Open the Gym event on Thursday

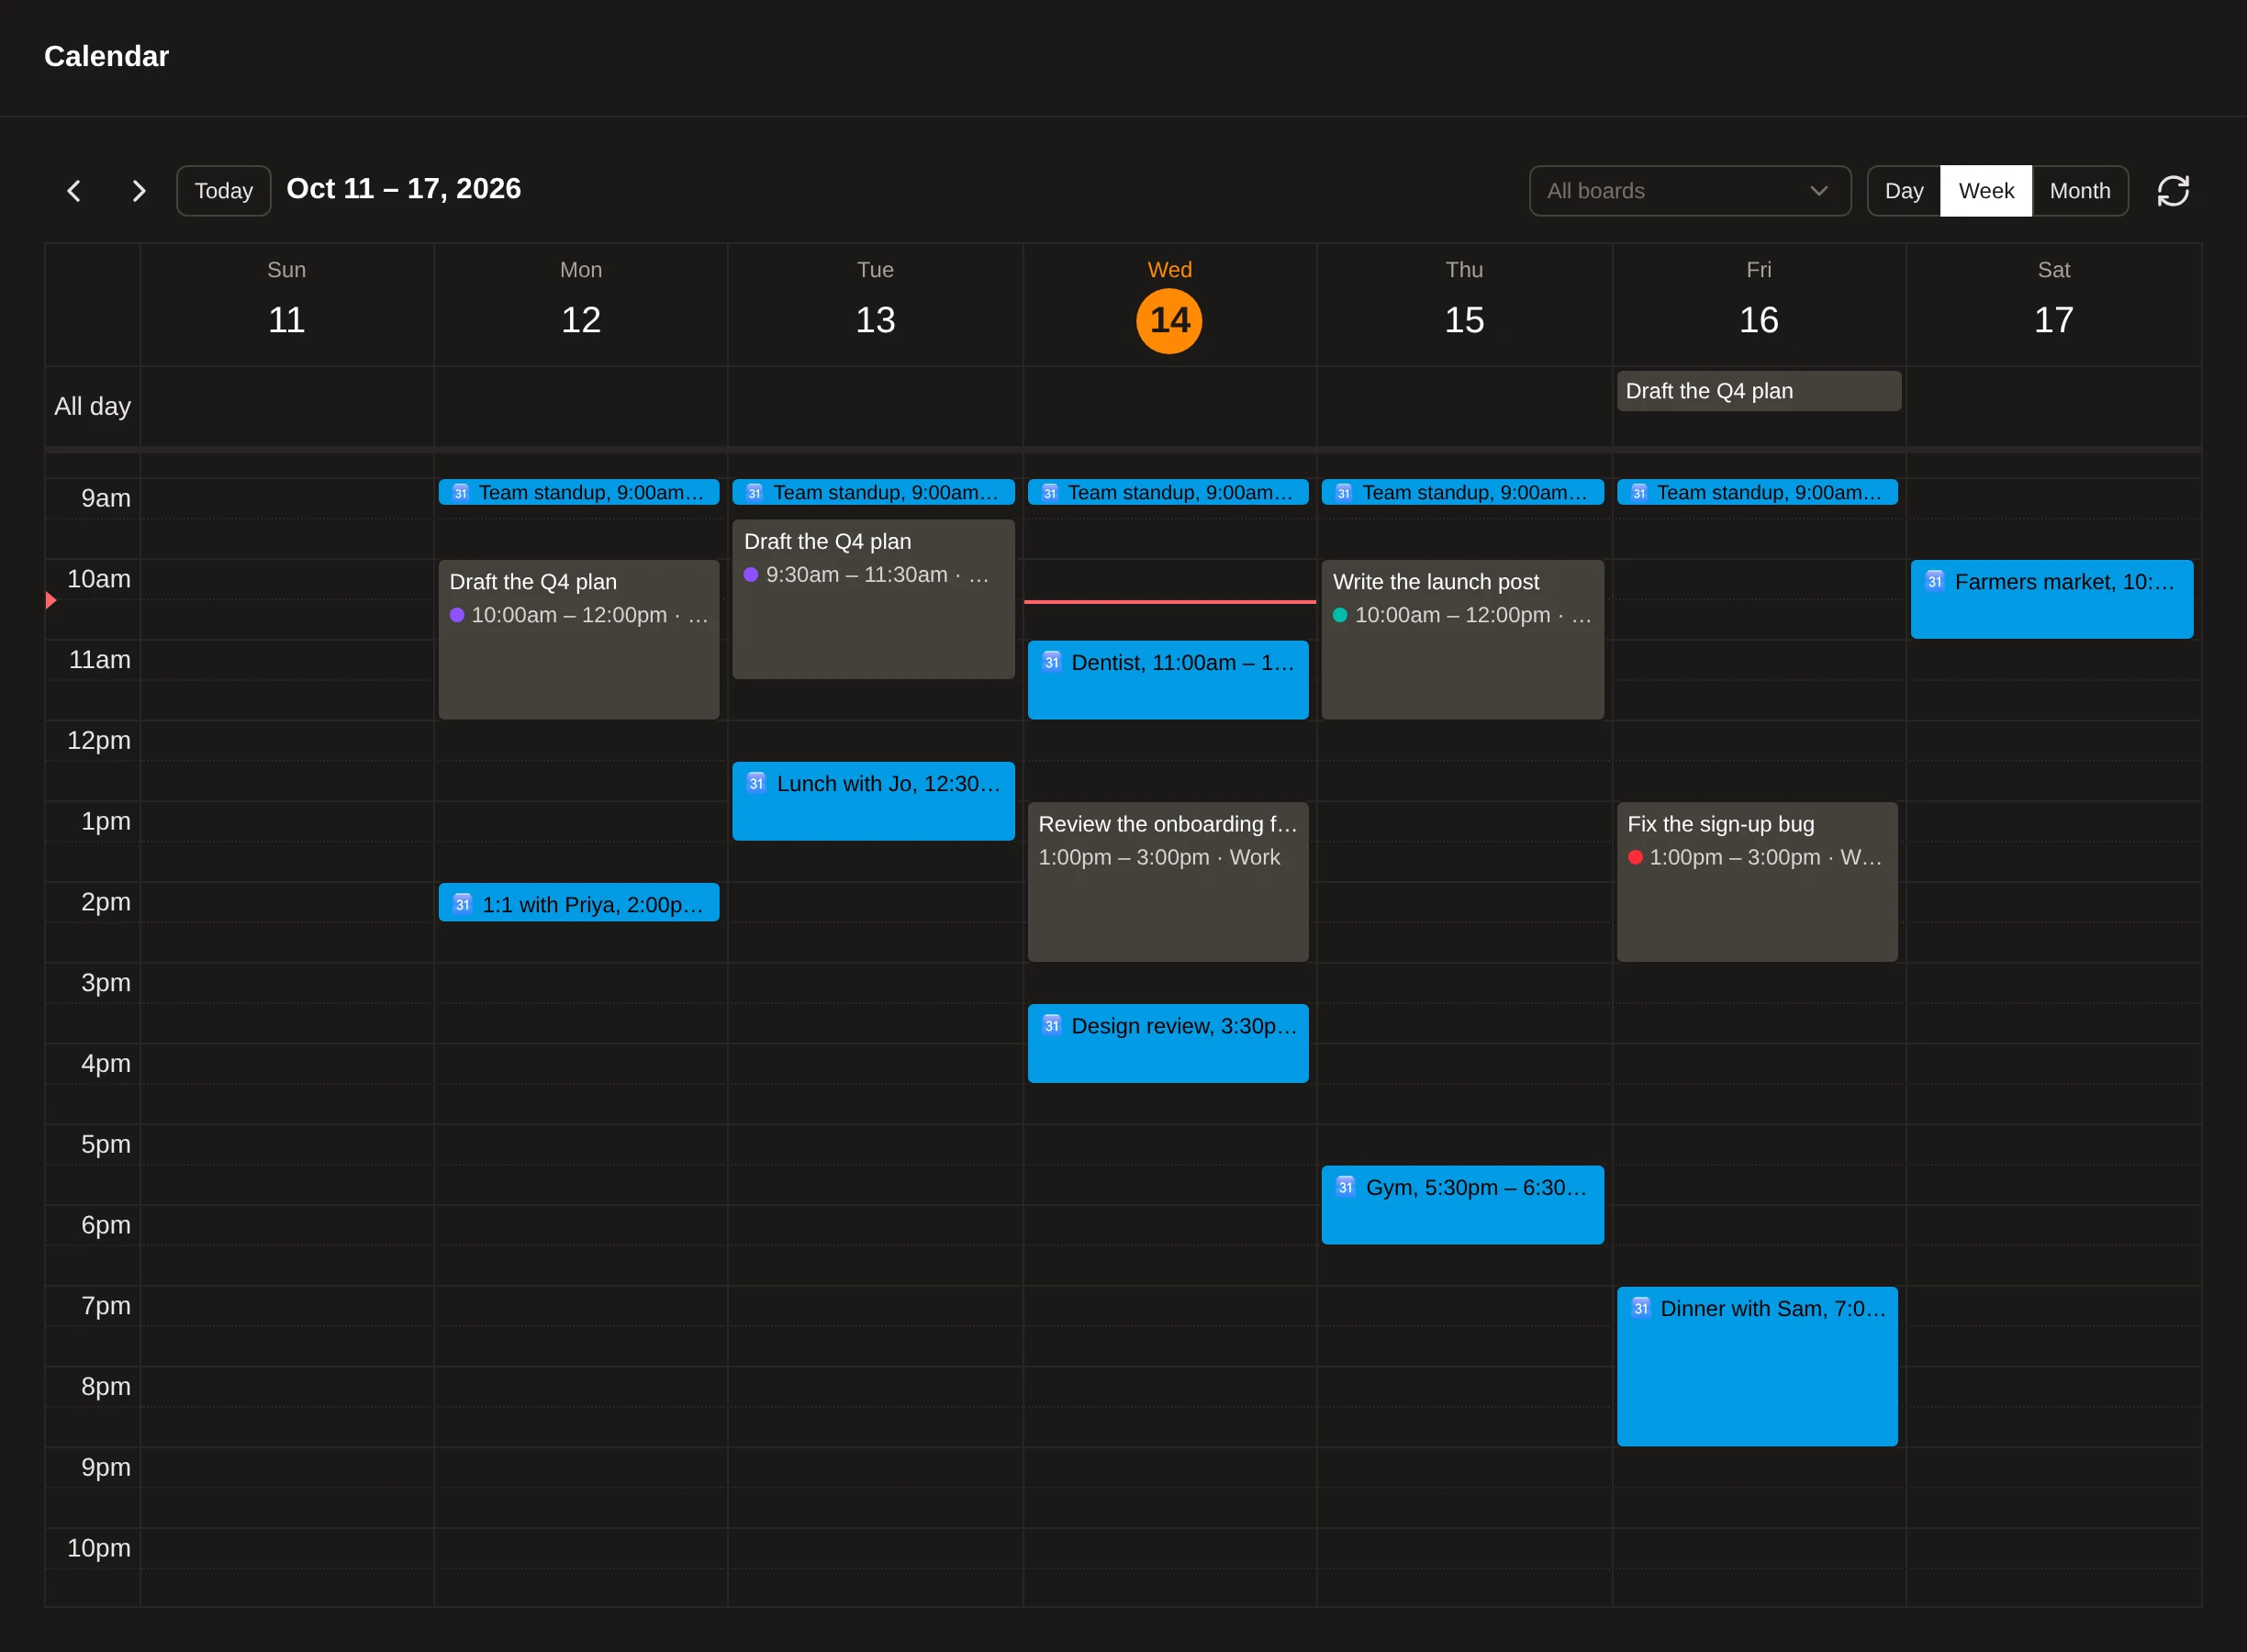tap(1462, 1205)
